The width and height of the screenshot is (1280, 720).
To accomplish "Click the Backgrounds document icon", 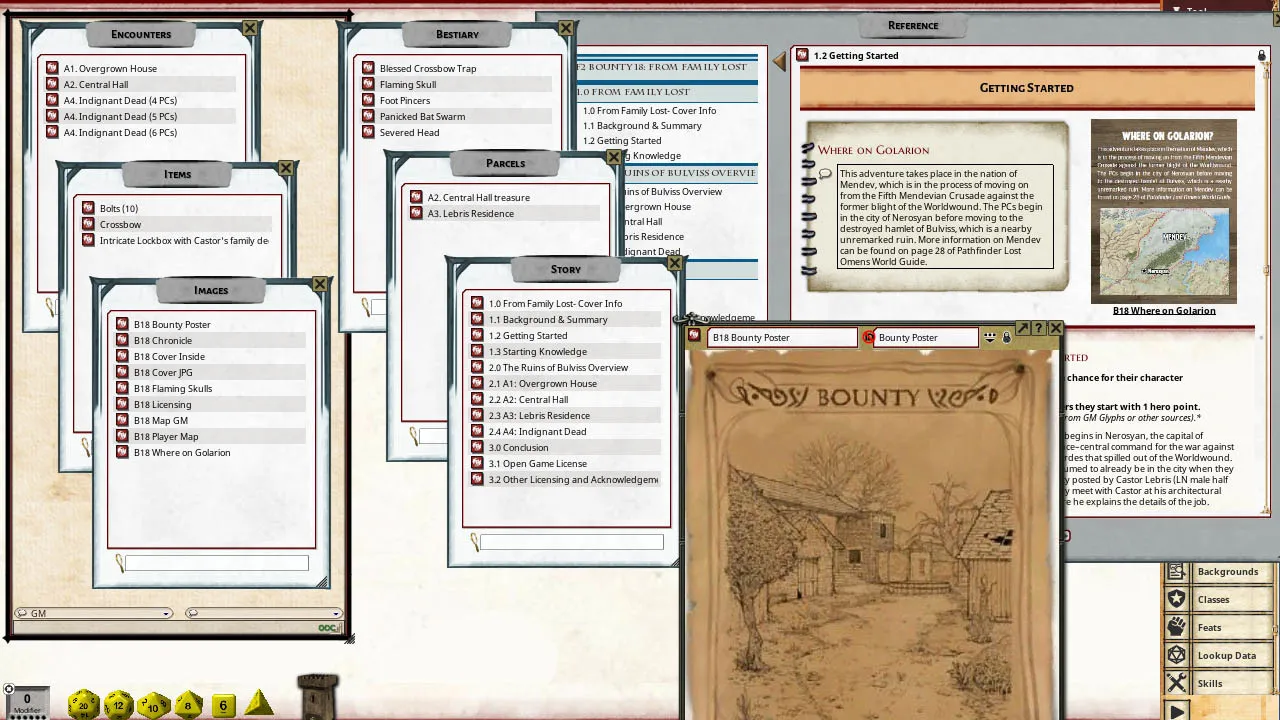I will 1177,571.
